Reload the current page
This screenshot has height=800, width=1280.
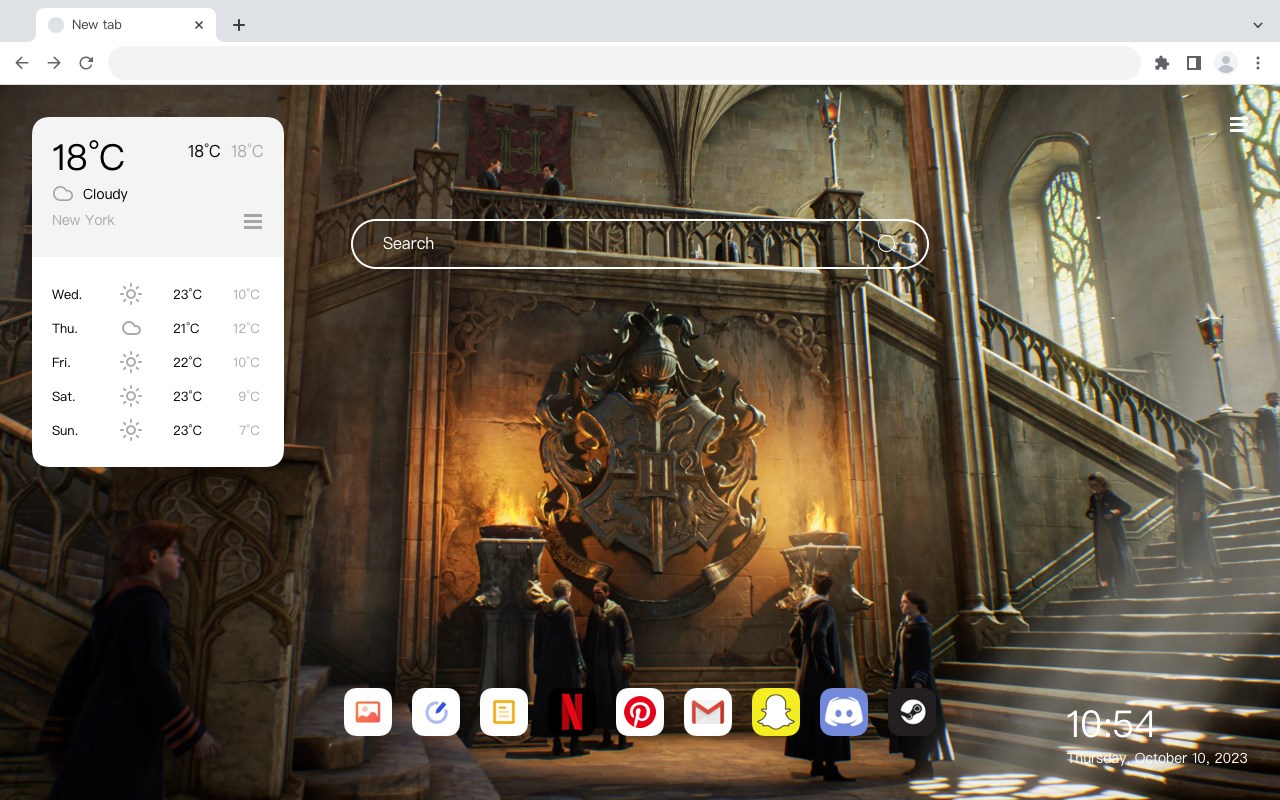click(86, 63)
